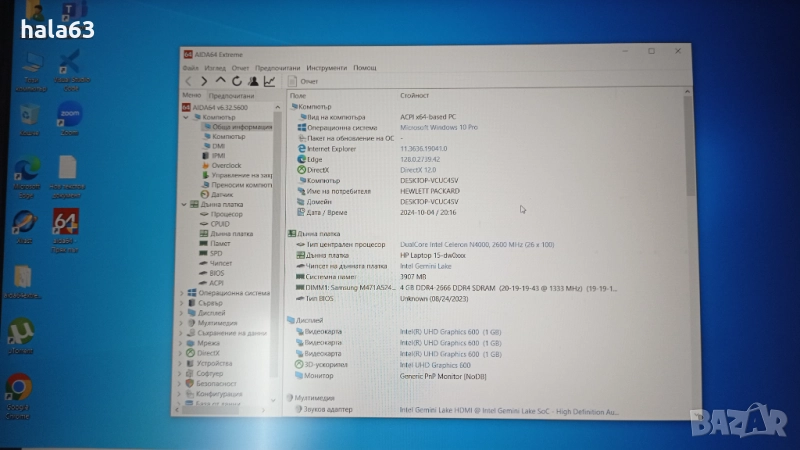Open the Файл menu
The height and width of the screenshot is (450, 800).
tap(190, 67)
